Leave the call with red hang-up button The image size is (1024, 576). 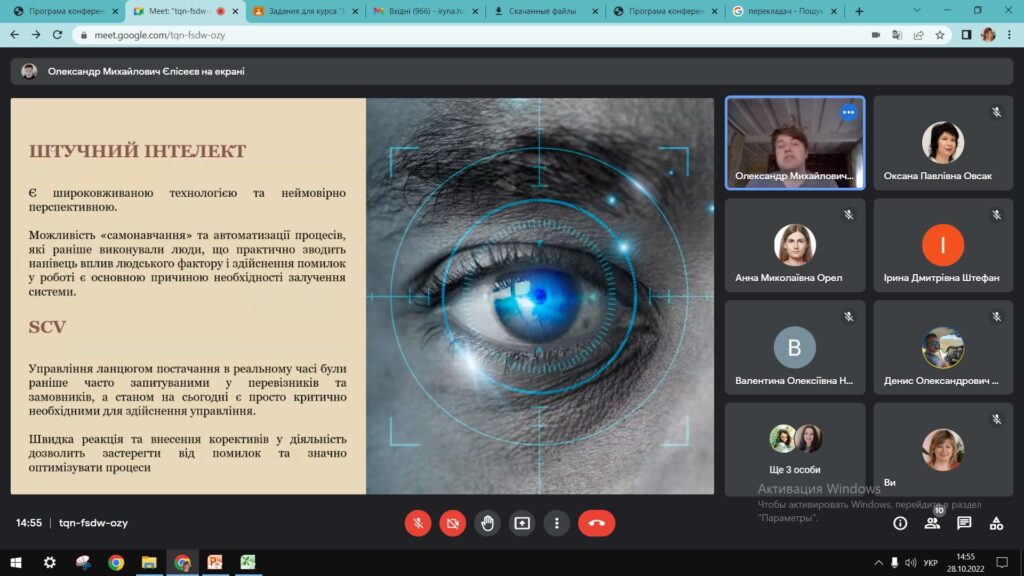597,523
